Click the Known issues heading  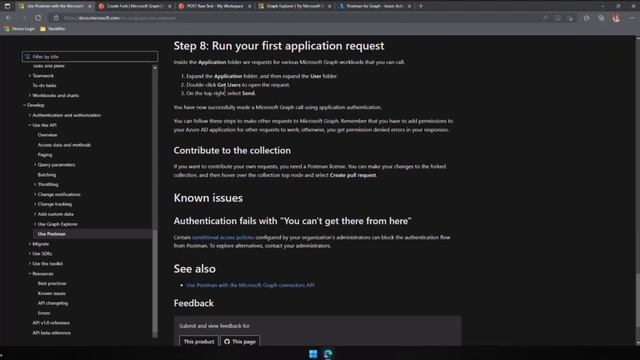[208, 198]
